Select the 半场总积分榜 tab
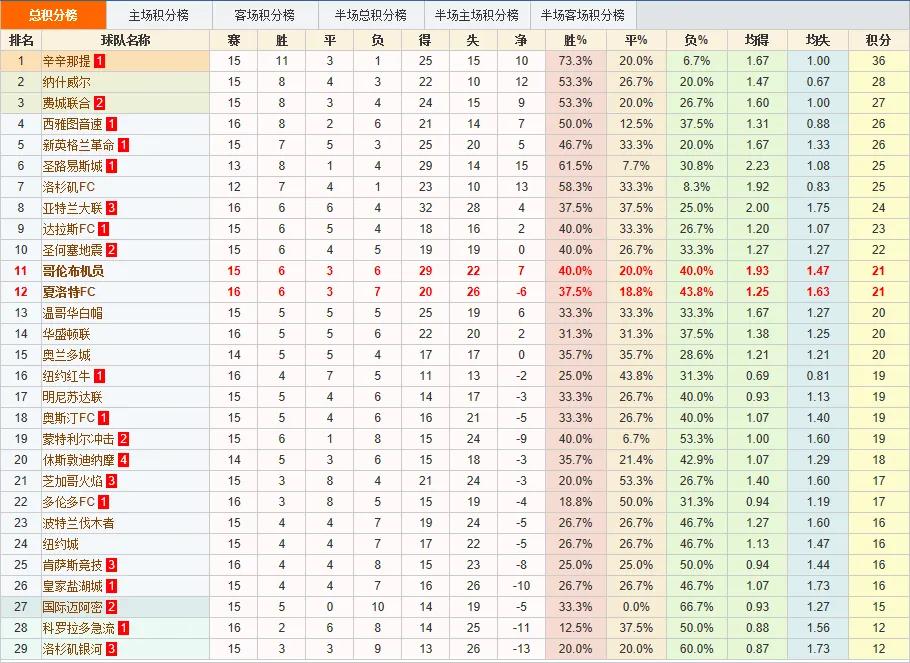 coord(370,15)
